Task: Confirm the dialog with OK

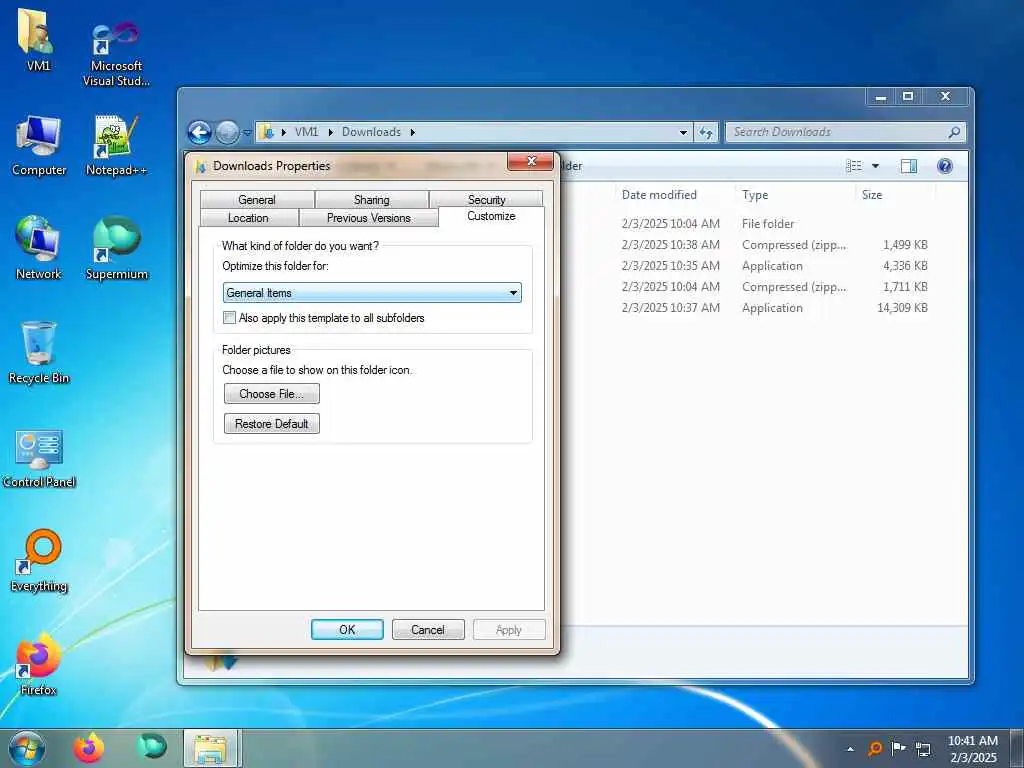Action: [x=347, y=630]
